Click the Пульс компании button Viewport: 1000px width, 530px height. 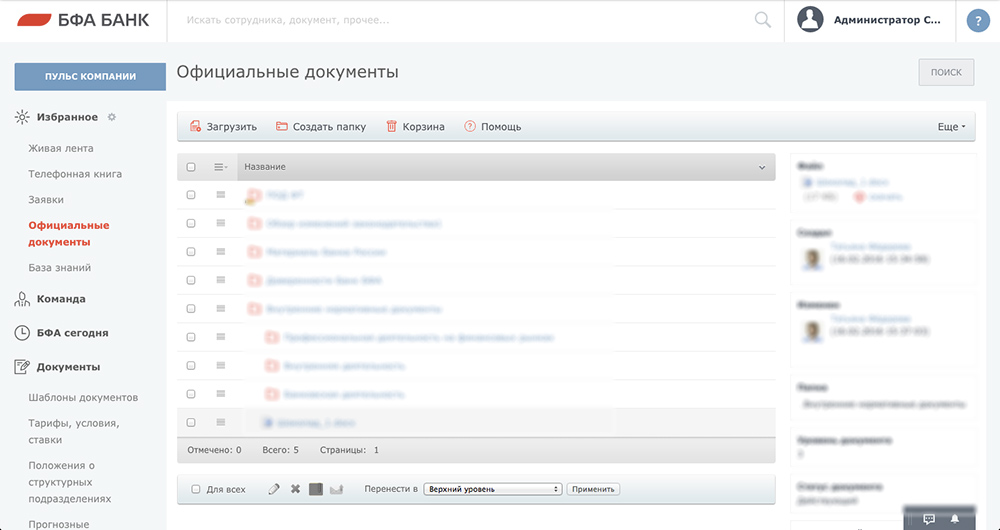click(x=90, y=77)
